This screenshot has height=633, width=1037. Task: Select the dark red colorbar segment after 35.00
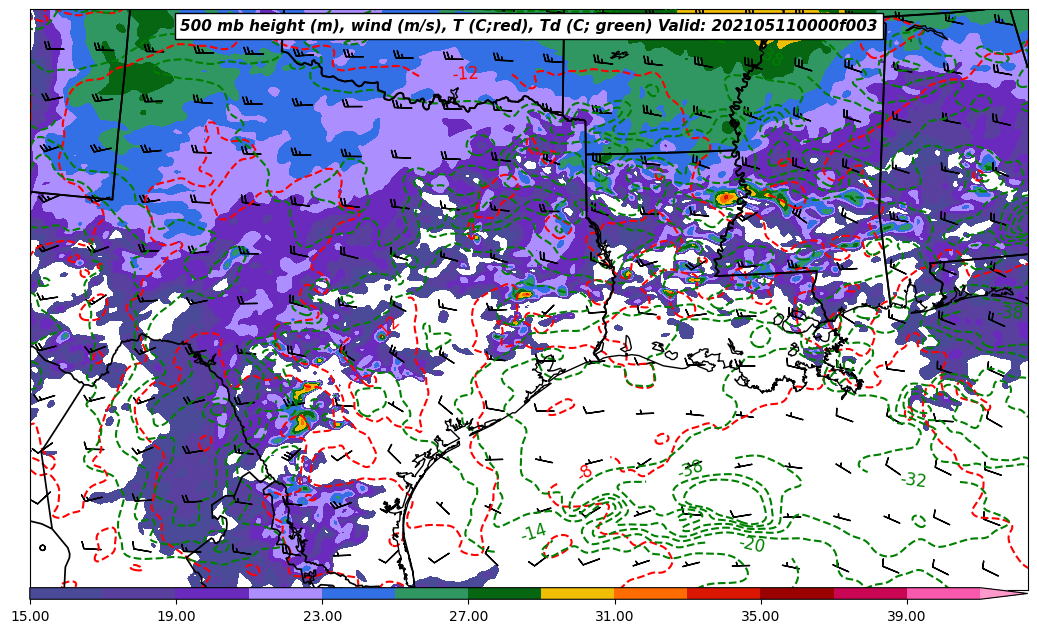(x=797, y=593)
